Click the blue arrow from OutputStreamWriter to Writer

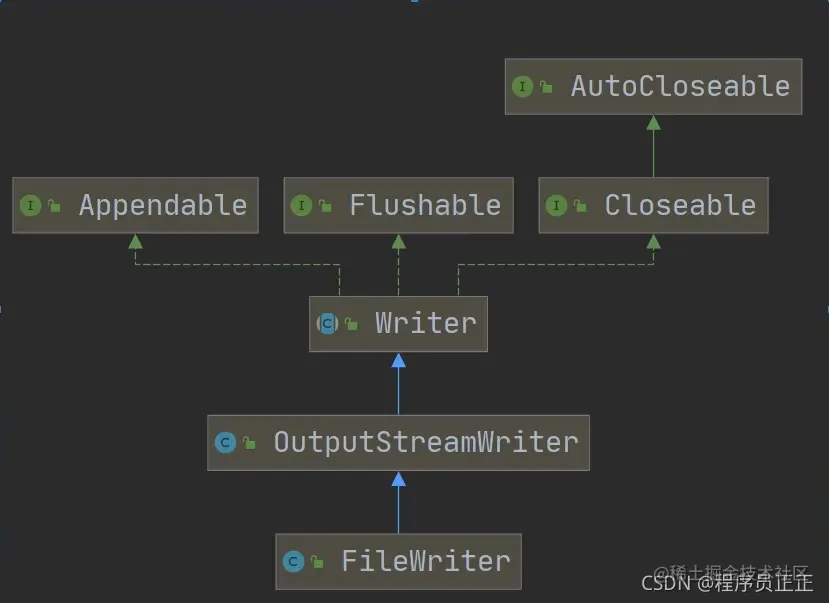399,384
